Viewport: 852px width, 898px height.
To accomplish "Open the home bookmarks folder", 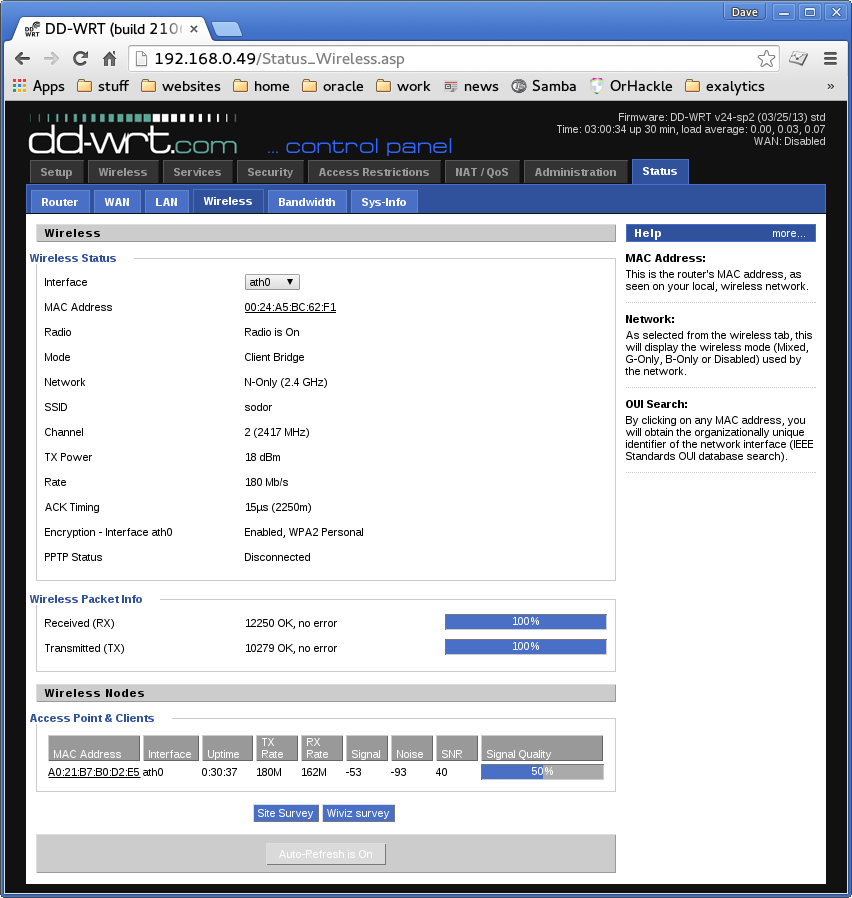I will tap(261, 86).
